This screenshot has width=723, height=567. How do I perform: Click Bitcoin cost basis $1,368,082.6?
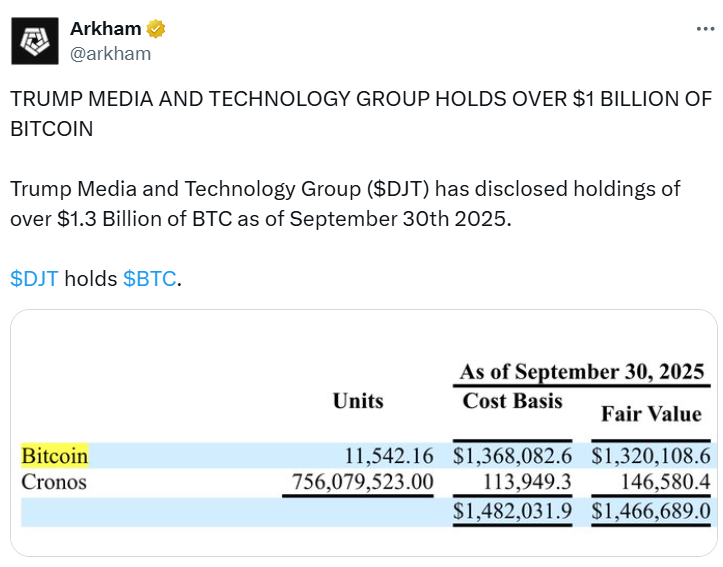pos(512,456)
